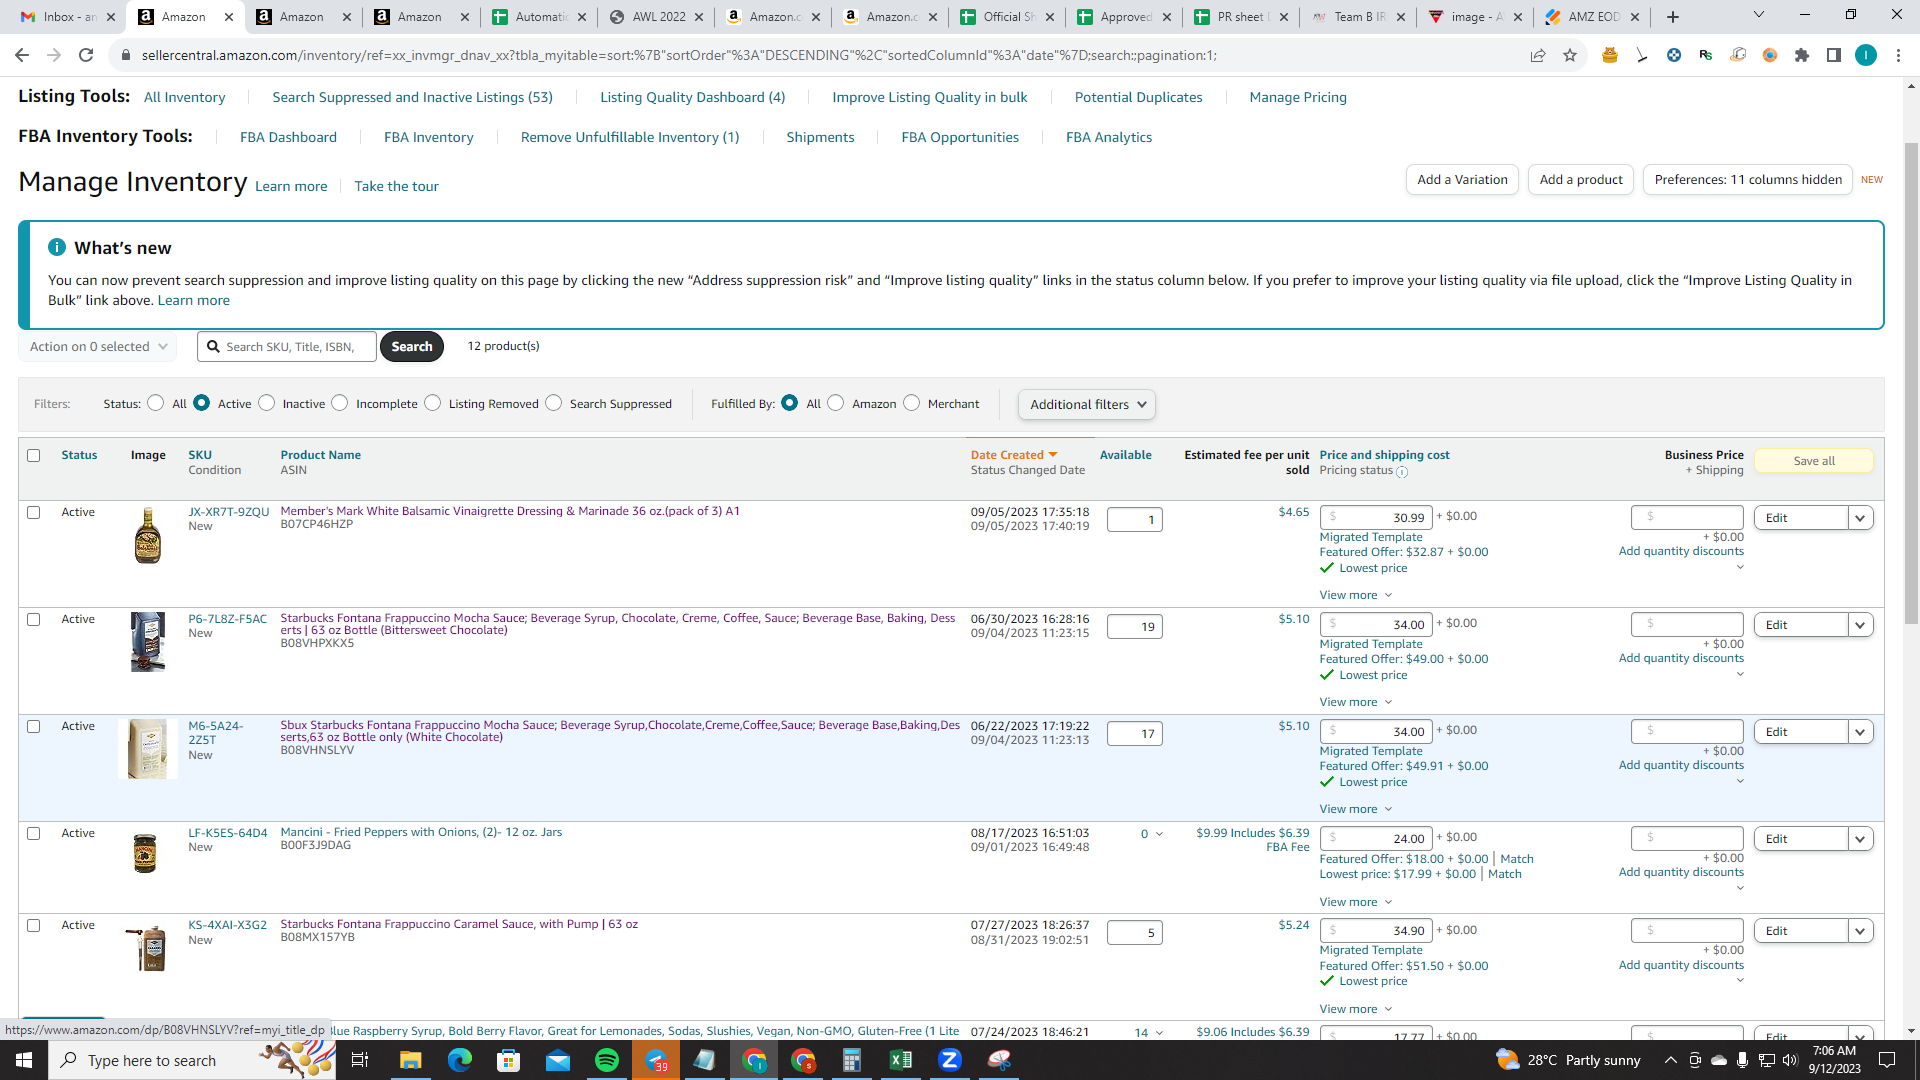This screenshot has height=1080, width=1920.
Task: Open Microsoft Edge from the taskbar
Action: [460, 1060]
